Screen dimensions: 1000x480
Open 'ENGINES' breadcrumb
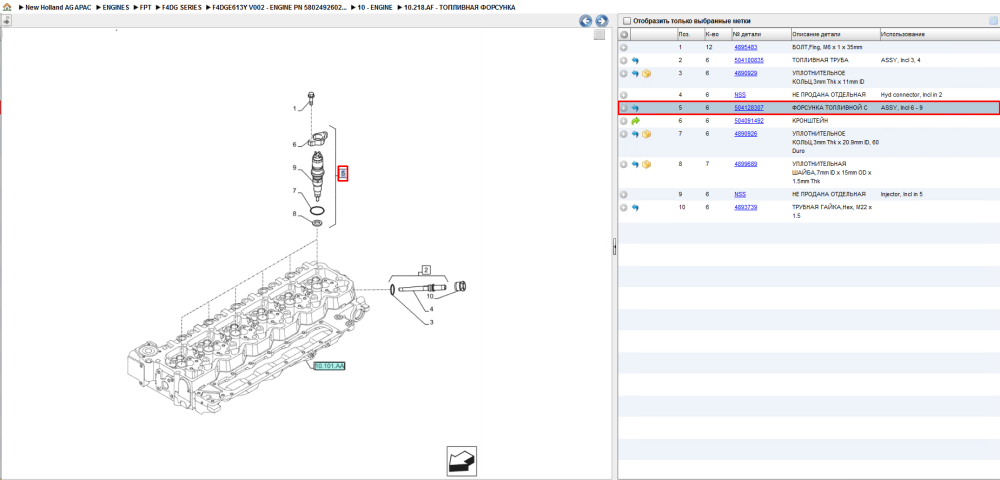[115, 7]
